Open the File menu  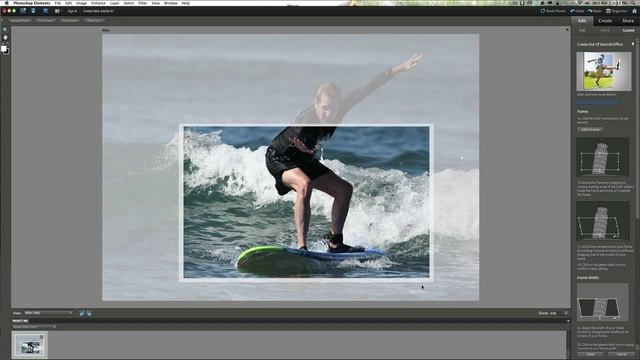(58, 3)
